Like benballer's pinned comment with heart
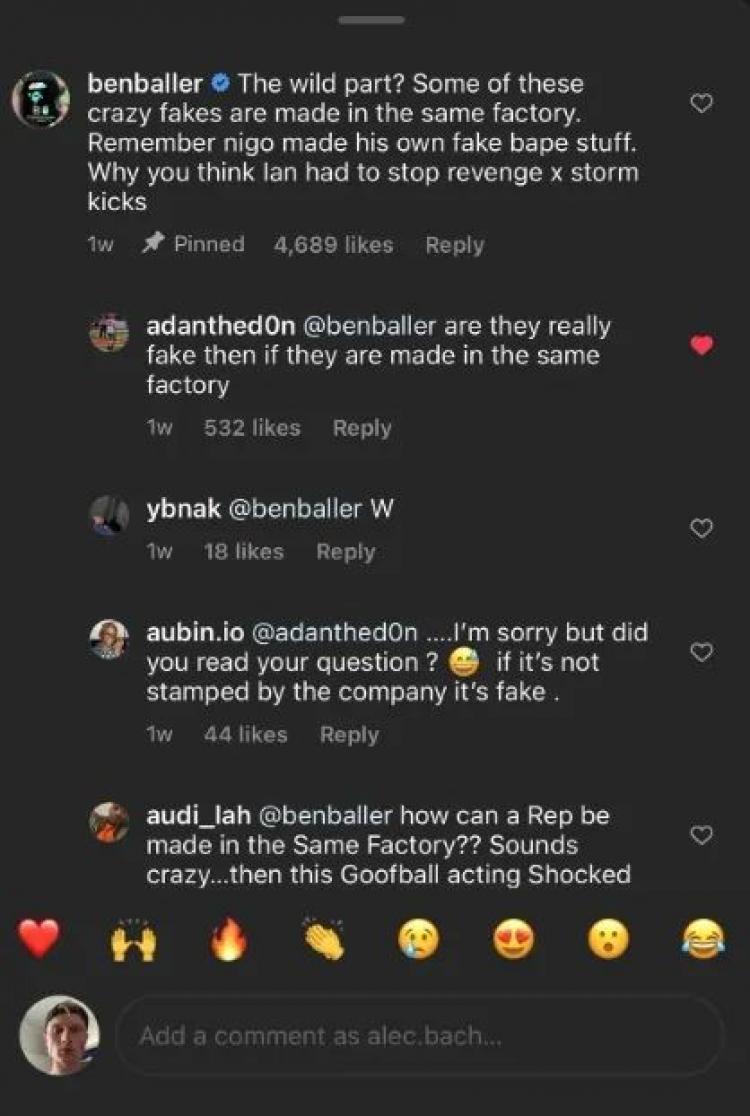Image resolution: width=750 pixels, height=1116 pixels. click(x=702, y=104)
